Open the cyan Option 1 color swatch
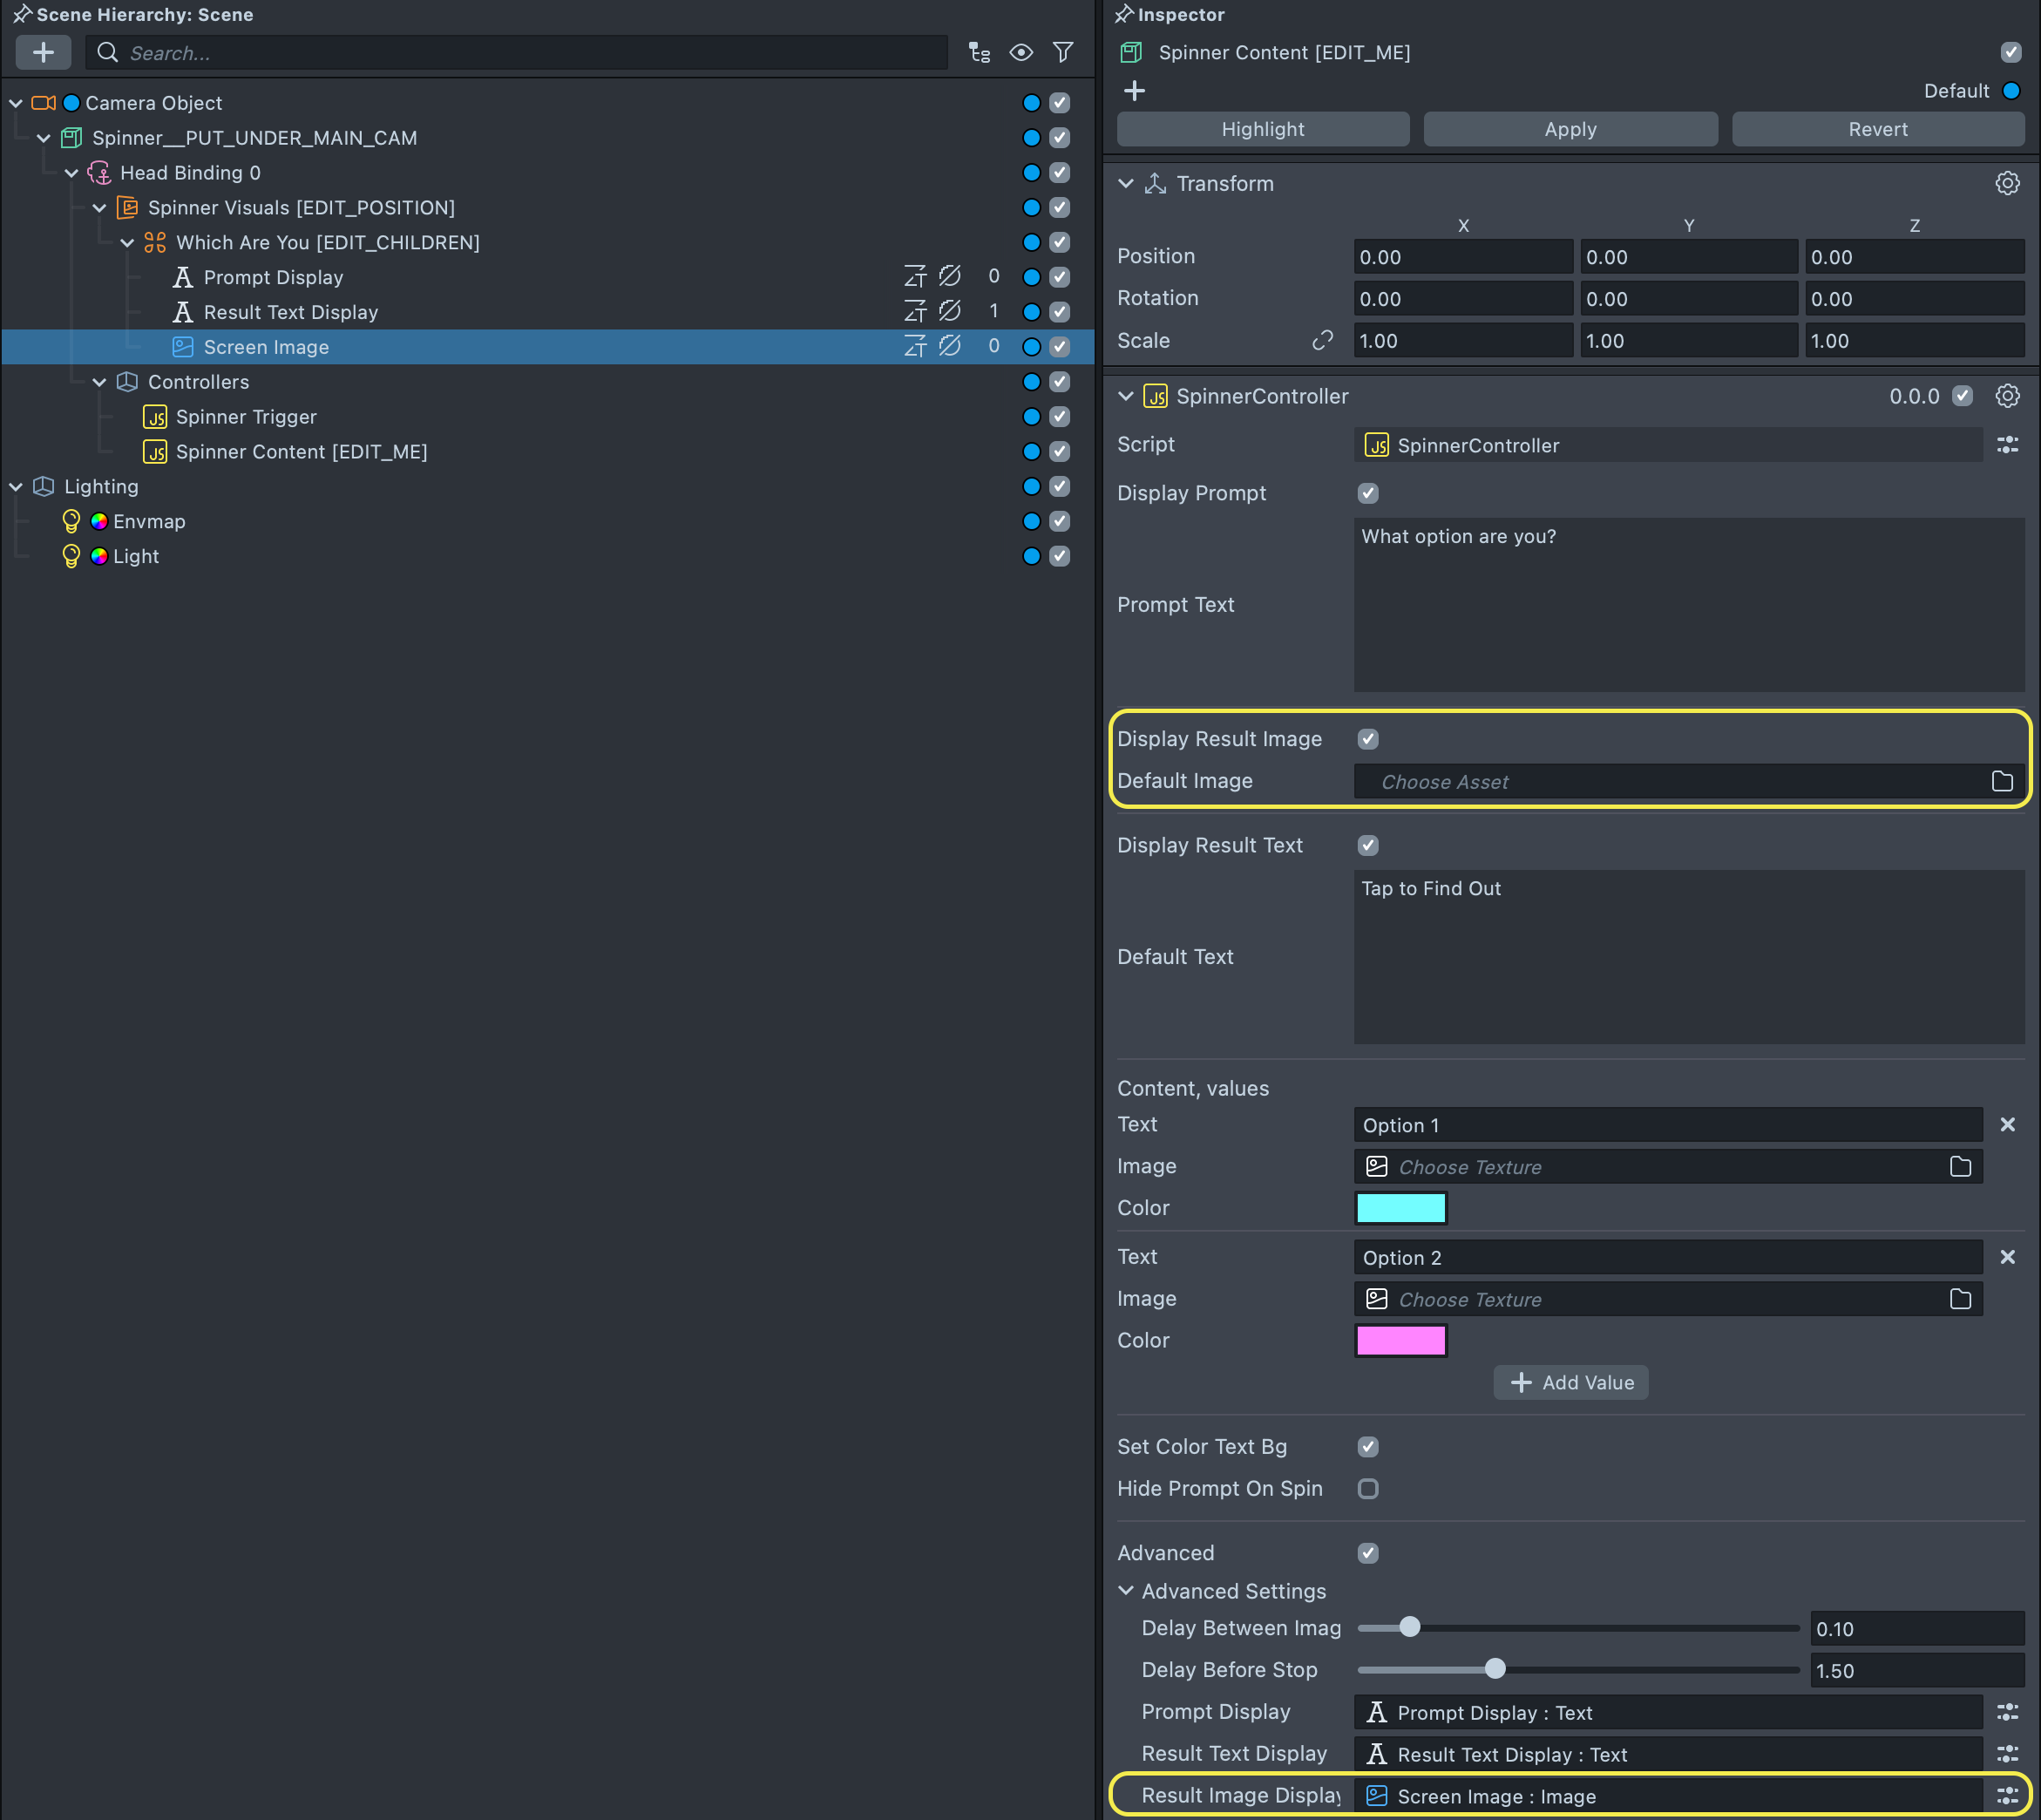This screenshot has height=1820, width=2041. (x=1400, y=1208)
